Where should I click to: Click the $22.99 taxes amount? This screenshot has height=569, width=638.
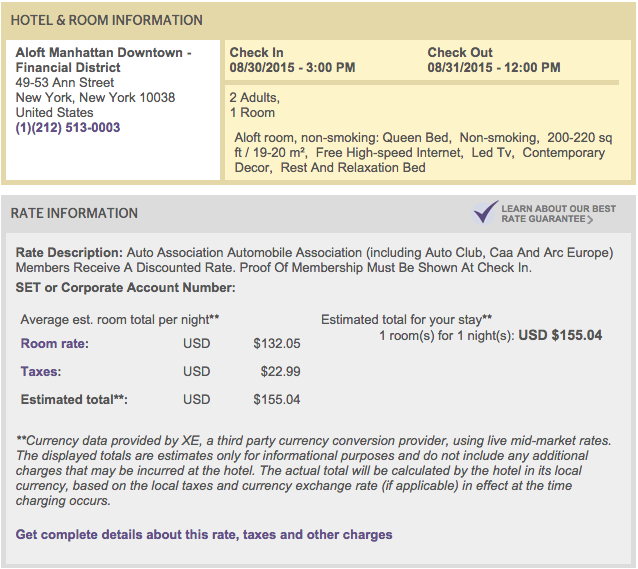(x=280, y=372)
